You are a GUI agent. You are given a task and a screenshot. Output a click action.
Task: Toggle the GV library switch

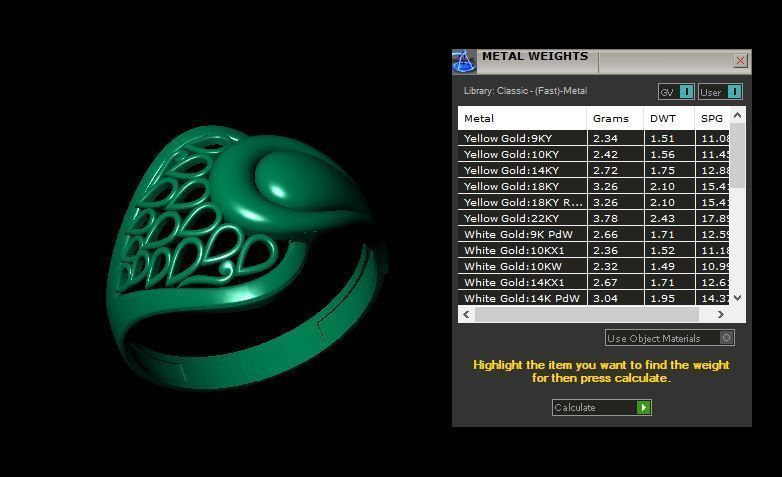(x=676, y=92)
